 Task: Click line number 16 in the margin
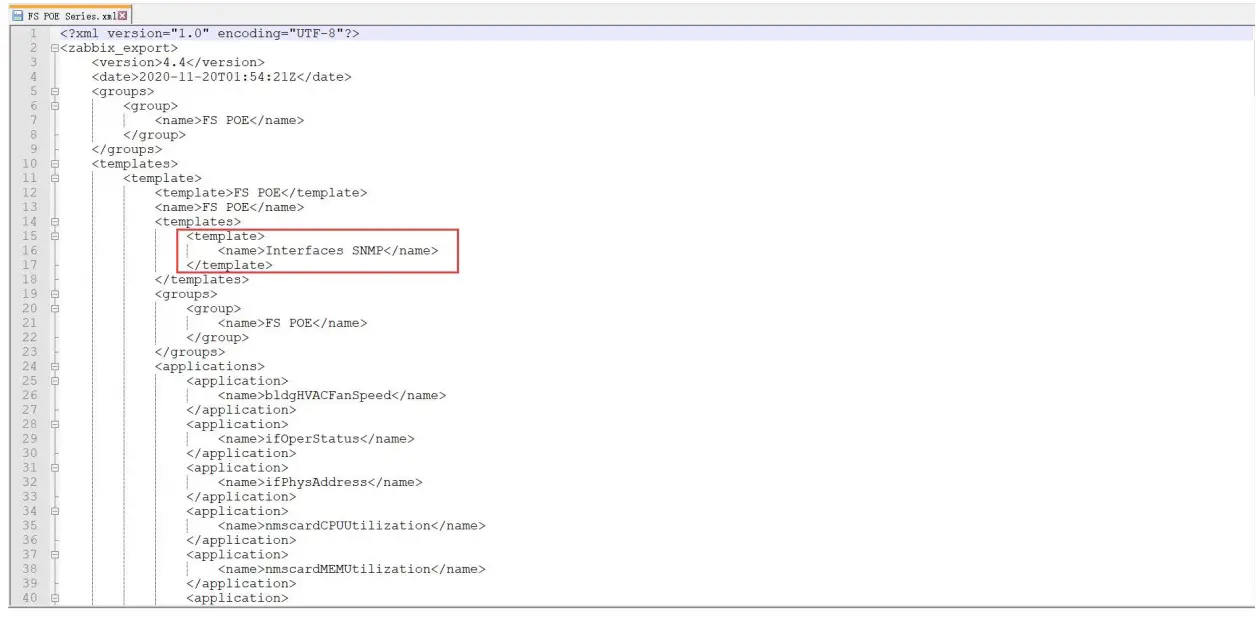pyautogui.click(x=29, y=251)
